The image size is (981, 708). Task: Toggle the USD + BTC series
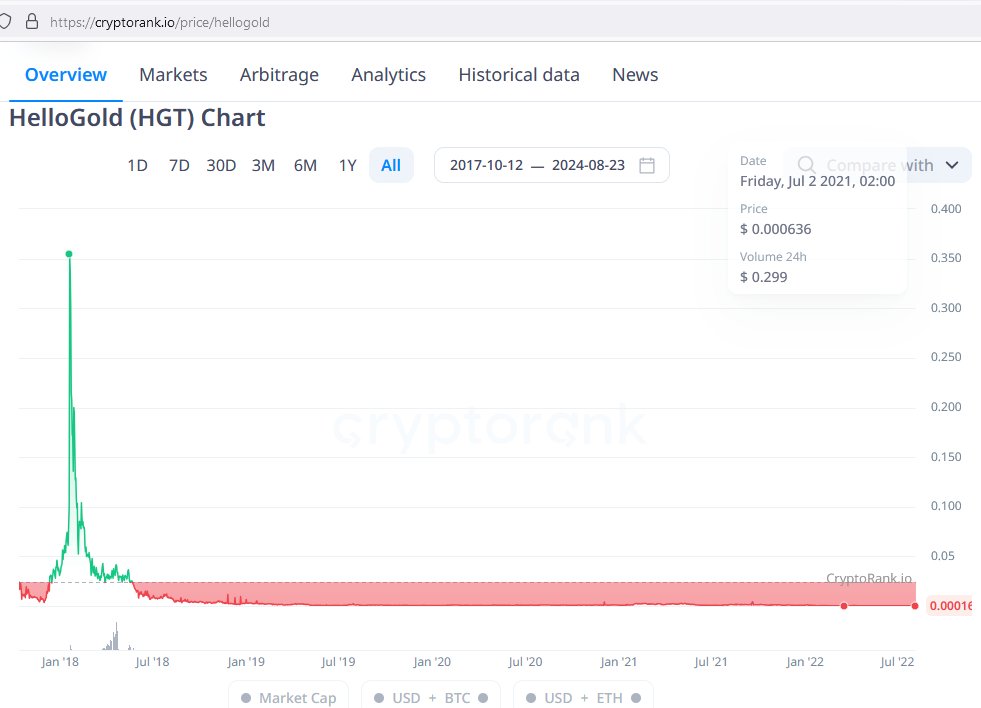(x=431, y=697)
